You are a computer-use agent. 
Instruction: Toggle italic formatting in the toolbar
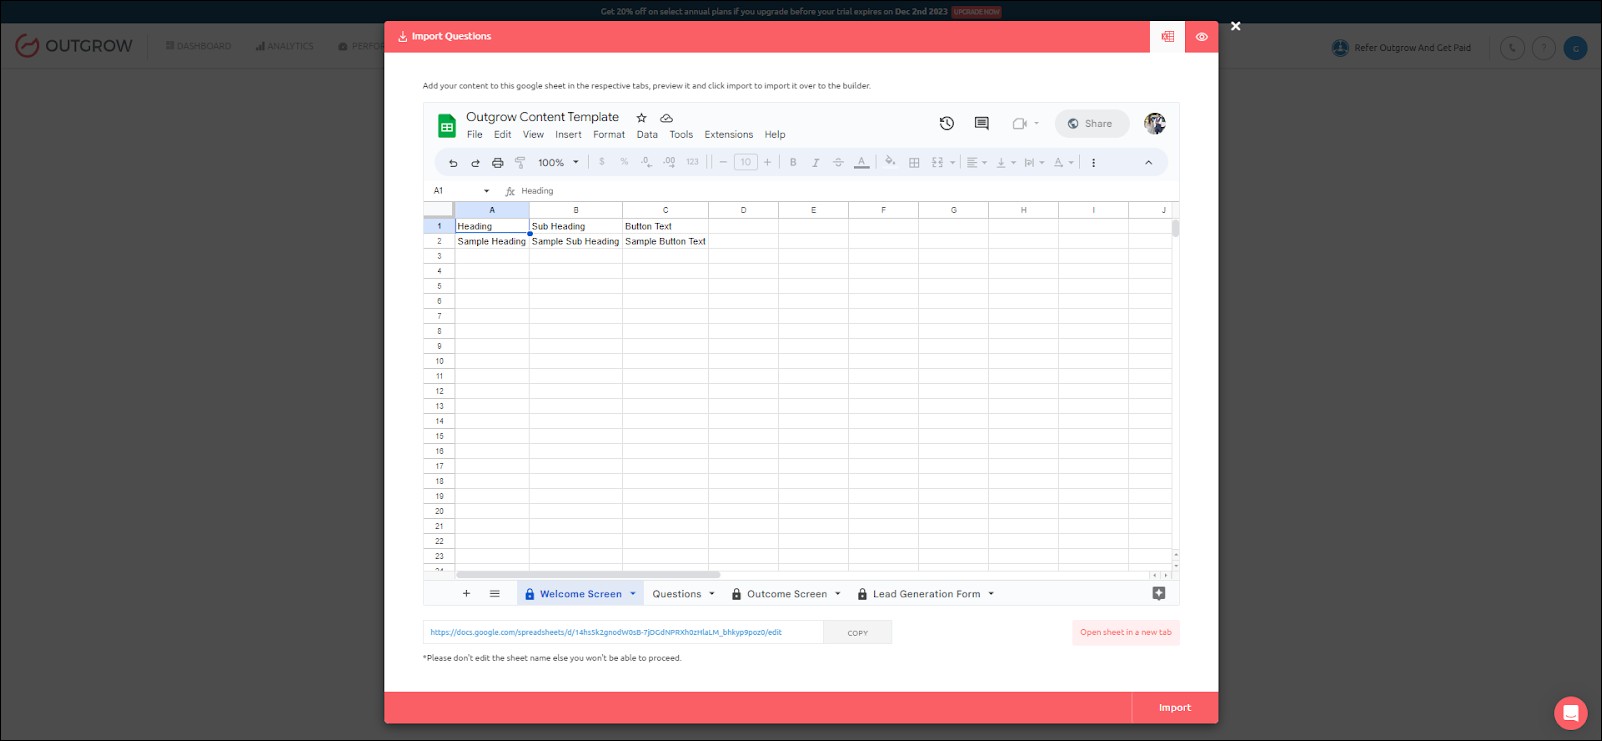(815, 163)
